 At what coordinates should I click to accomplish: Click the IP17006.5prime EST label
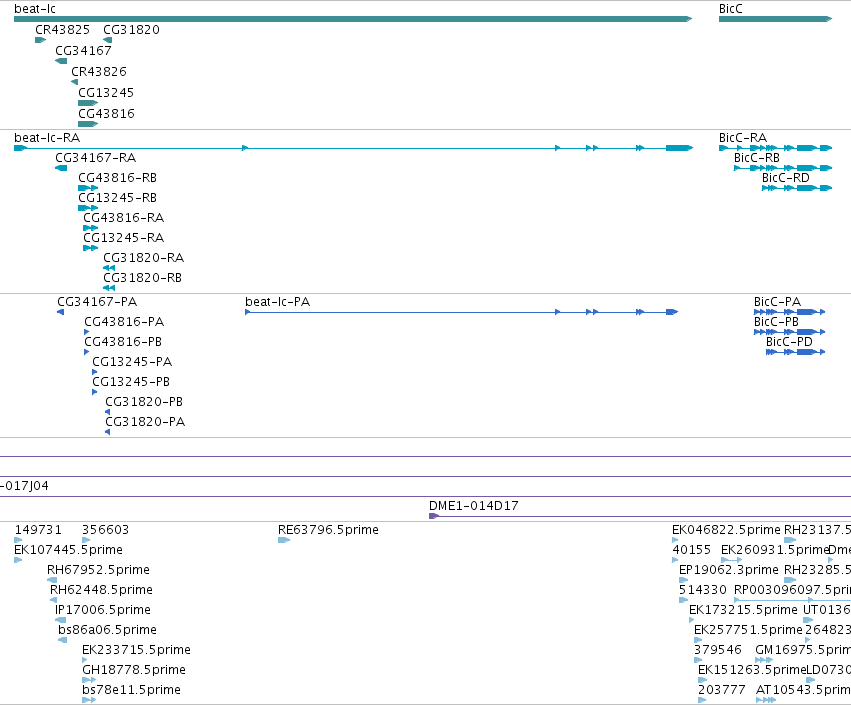tap(103, 610)
